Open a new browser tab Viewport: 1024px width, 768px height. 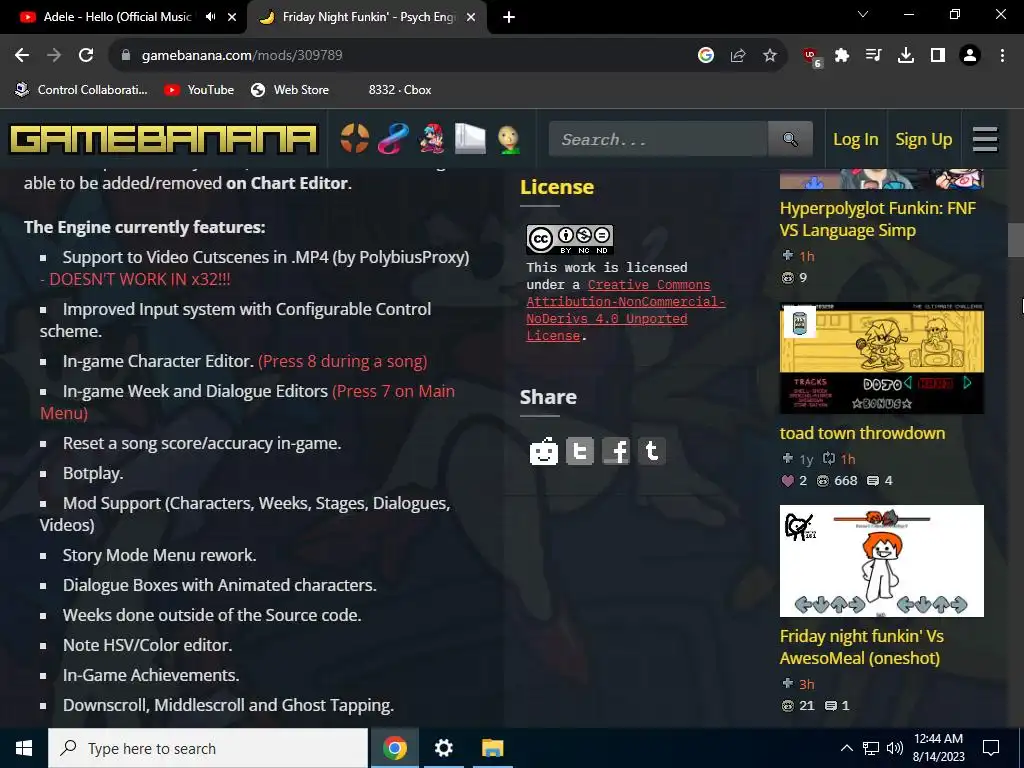(509, 18)
